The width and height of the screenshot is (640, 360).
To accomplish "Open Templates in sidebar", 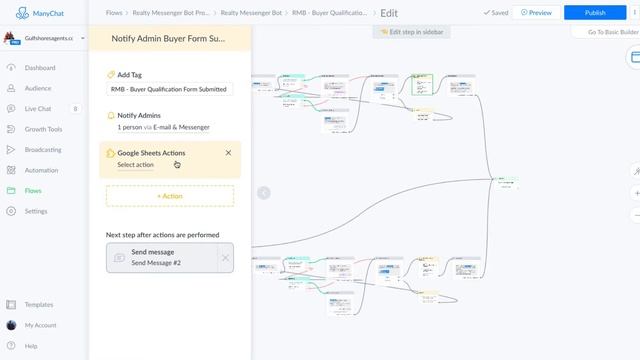I will click(x=39, y=304).
